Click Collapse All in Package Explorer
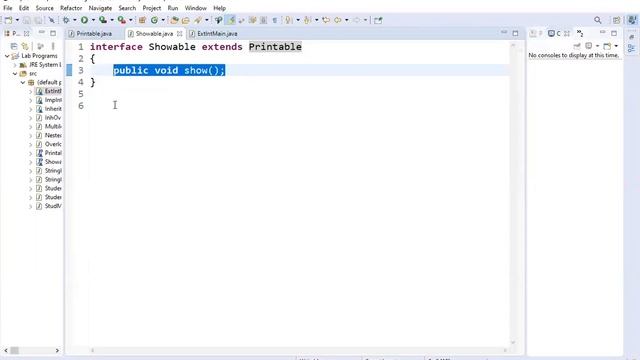 pyautogui.click(x=13, y=46)
